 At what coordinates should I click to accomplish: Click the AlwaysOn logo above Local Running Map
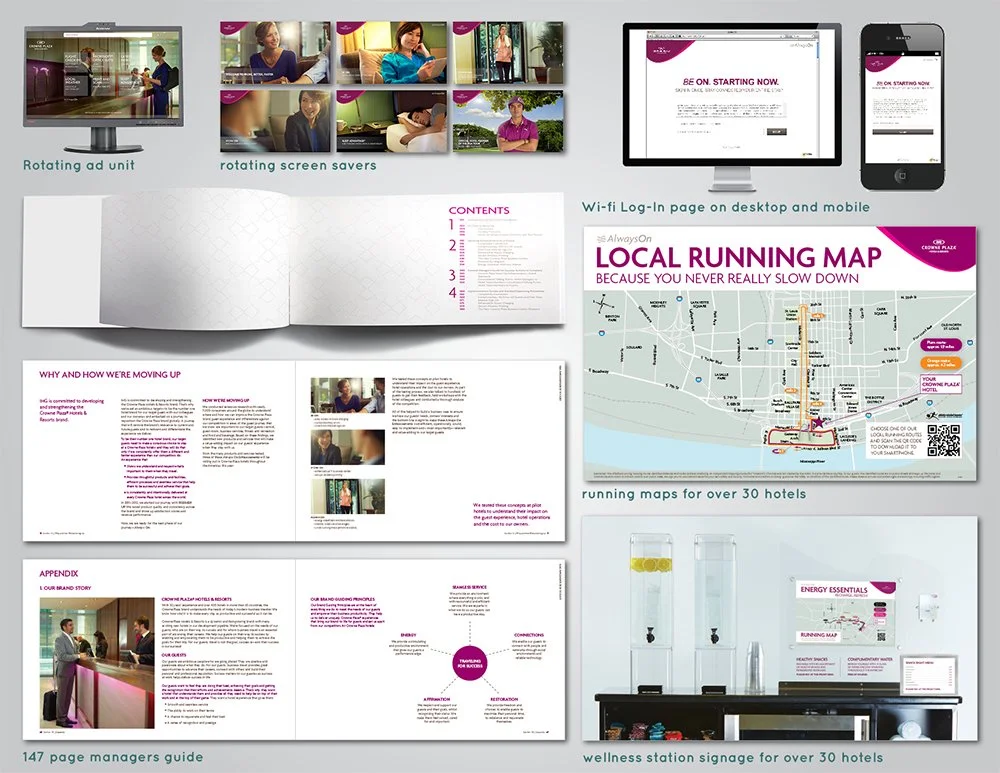tap(624, 239)
